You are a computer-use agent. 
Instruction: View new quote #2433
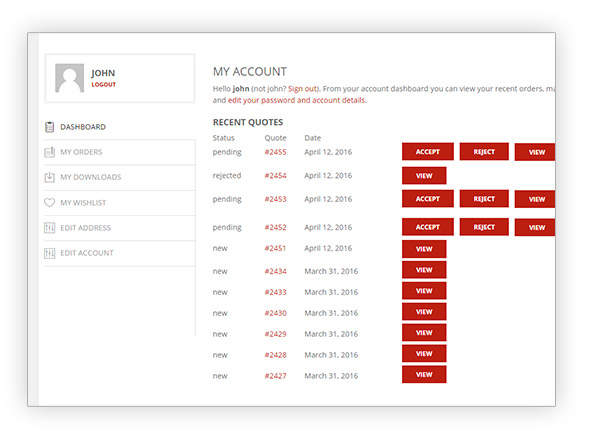click(424, 291)
